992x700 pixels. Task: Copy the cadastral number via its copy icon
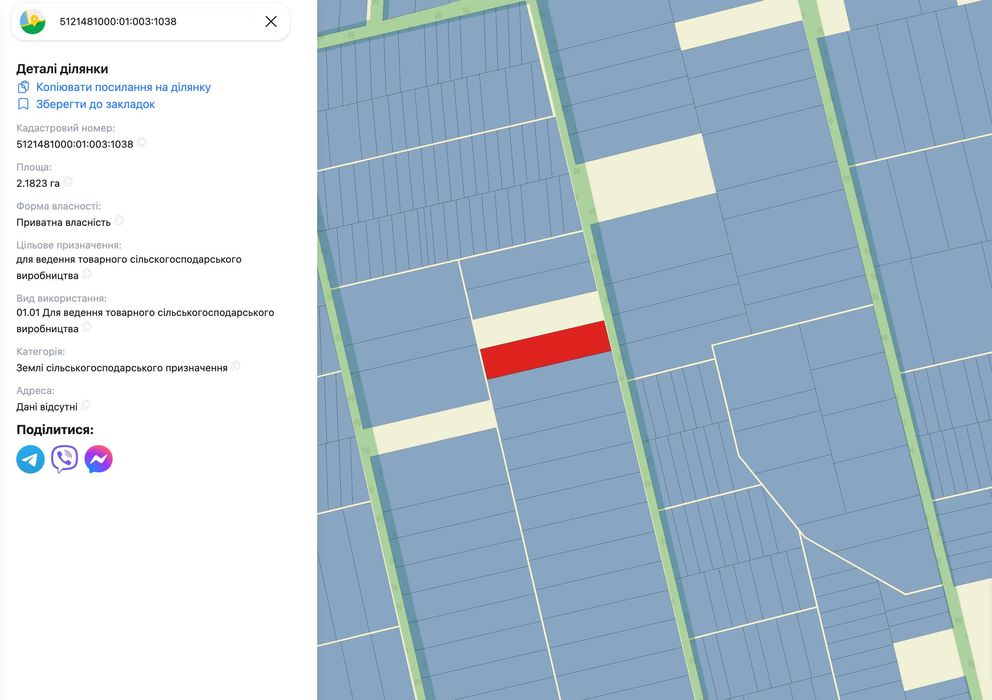pos(142,143)
